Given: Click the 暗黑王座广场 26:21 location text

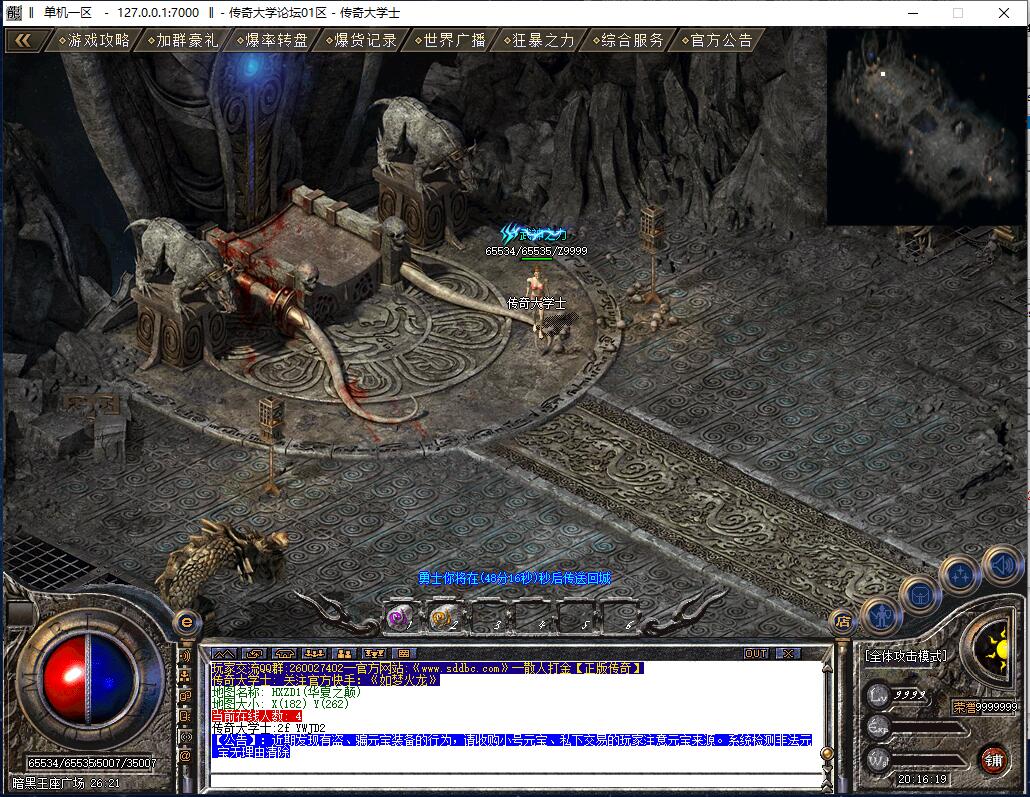Looking at the screenshot, I should point(66,783).
